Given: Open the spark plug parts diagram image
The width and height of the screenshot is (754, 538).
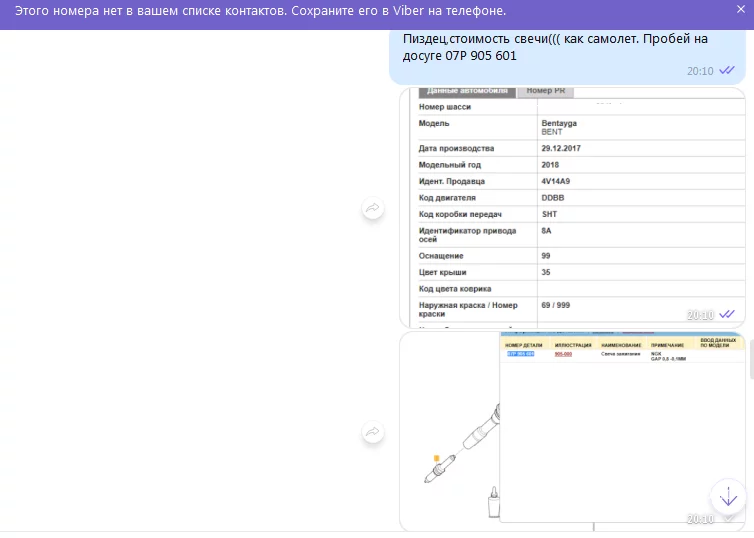Looking at the screenshot, I should 572,431.
